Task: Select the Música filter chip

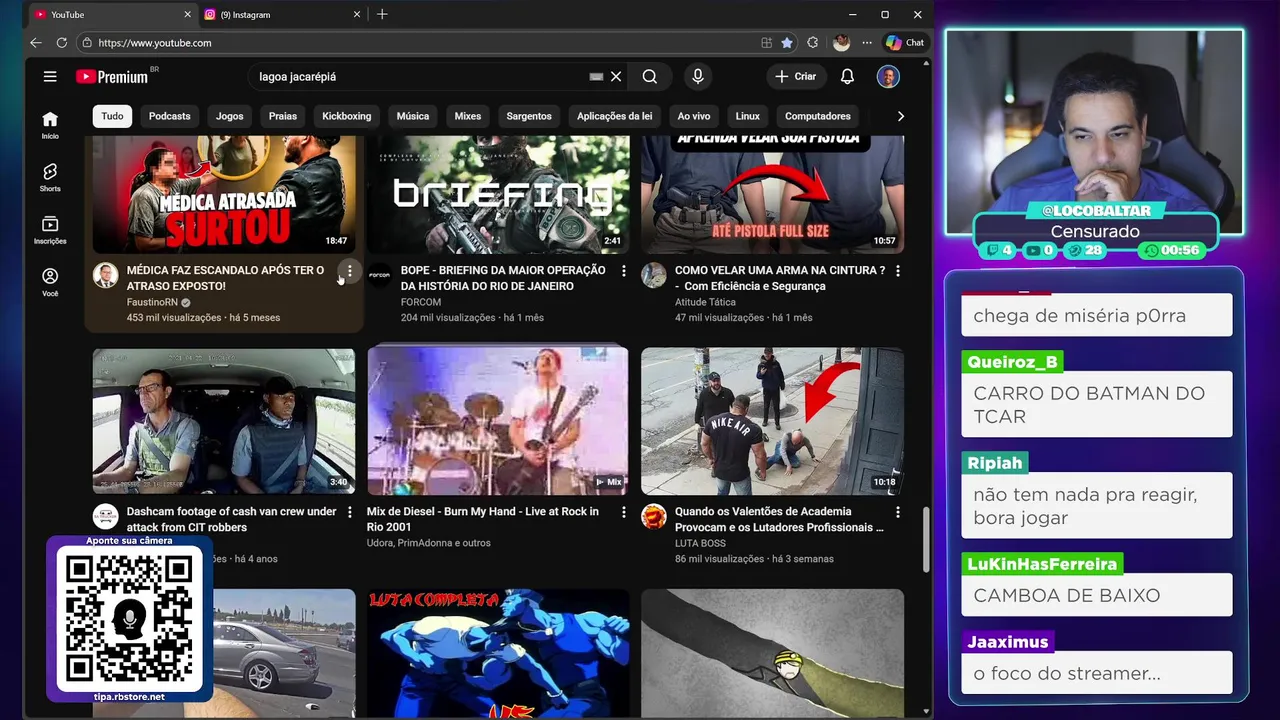Action: point(412,116)
